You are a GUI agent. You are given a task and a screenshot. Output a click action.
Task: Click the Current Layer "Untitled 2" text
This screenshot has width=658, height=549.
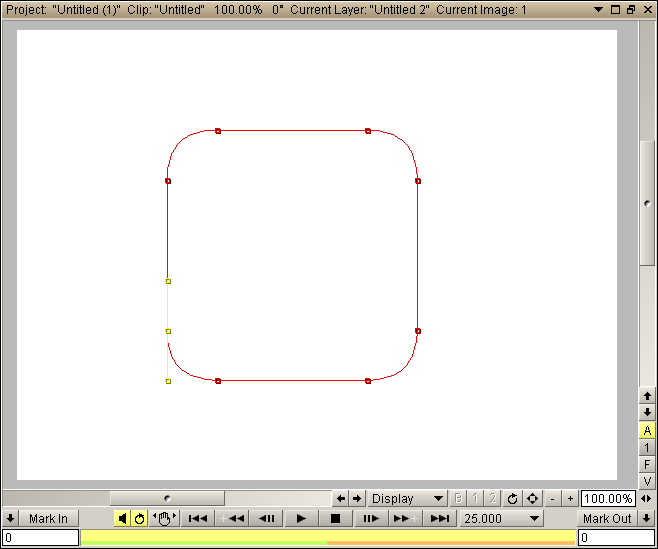360,9
